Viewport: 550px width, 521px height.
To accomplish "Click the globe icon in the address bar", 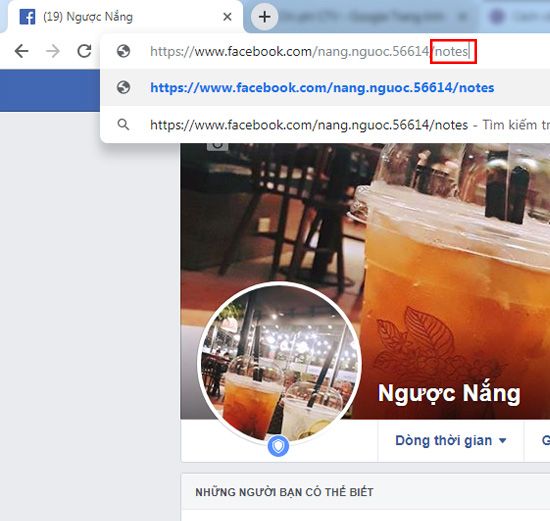I will tap(123, 51).
